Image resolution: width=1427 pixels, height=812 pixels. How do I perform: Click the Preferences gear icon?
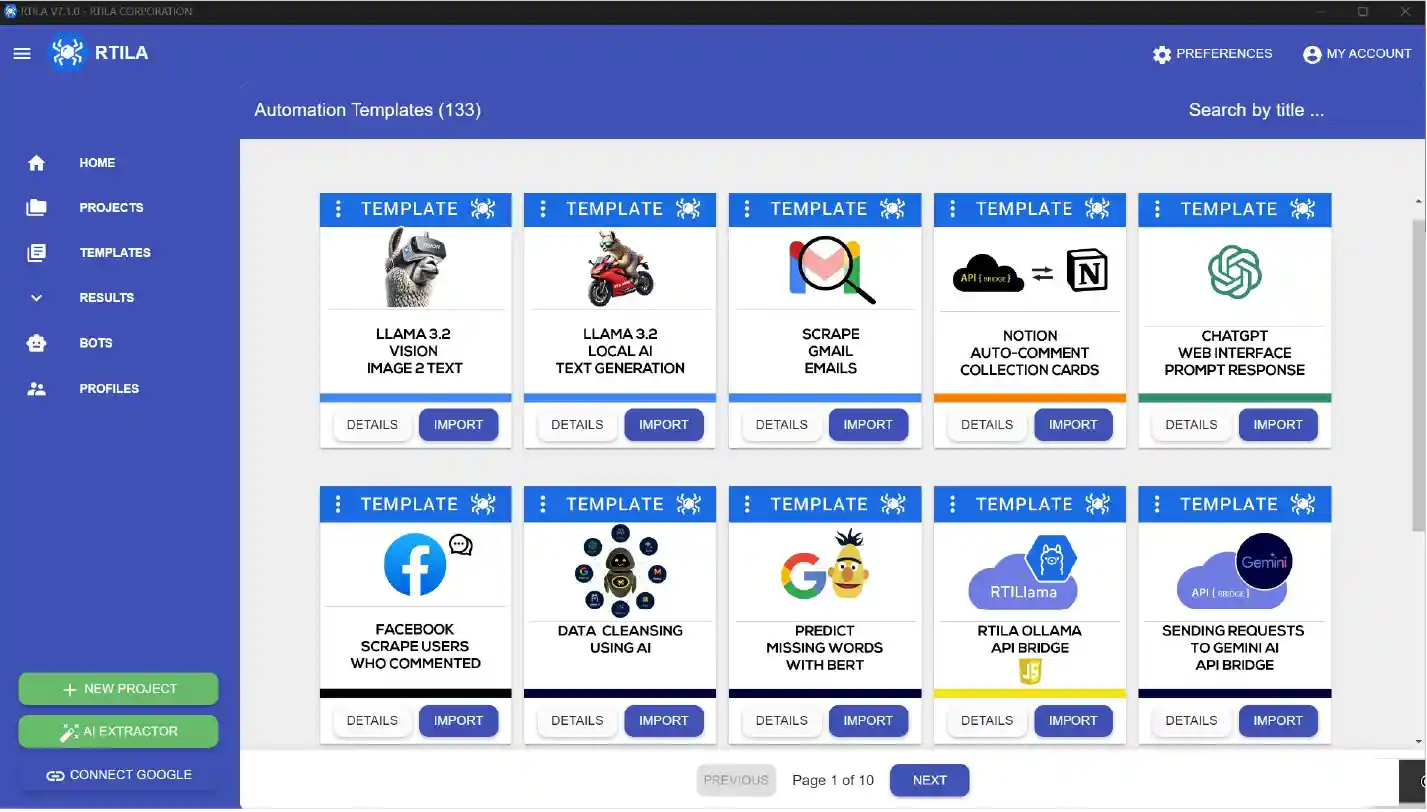tap(1162, 55)
